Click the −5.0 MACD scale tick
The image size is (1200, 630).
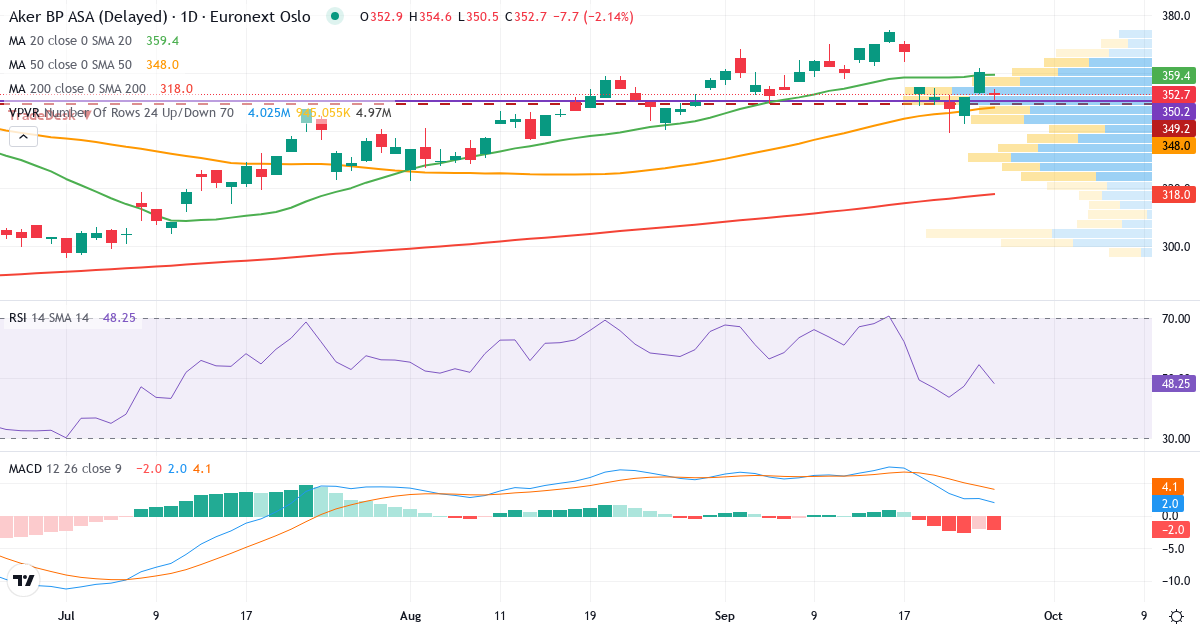point(1175,548)
